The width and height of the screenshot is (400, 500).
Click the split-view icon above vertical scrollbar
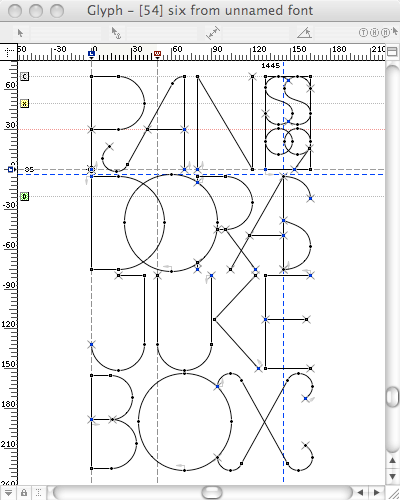(393, 52)
